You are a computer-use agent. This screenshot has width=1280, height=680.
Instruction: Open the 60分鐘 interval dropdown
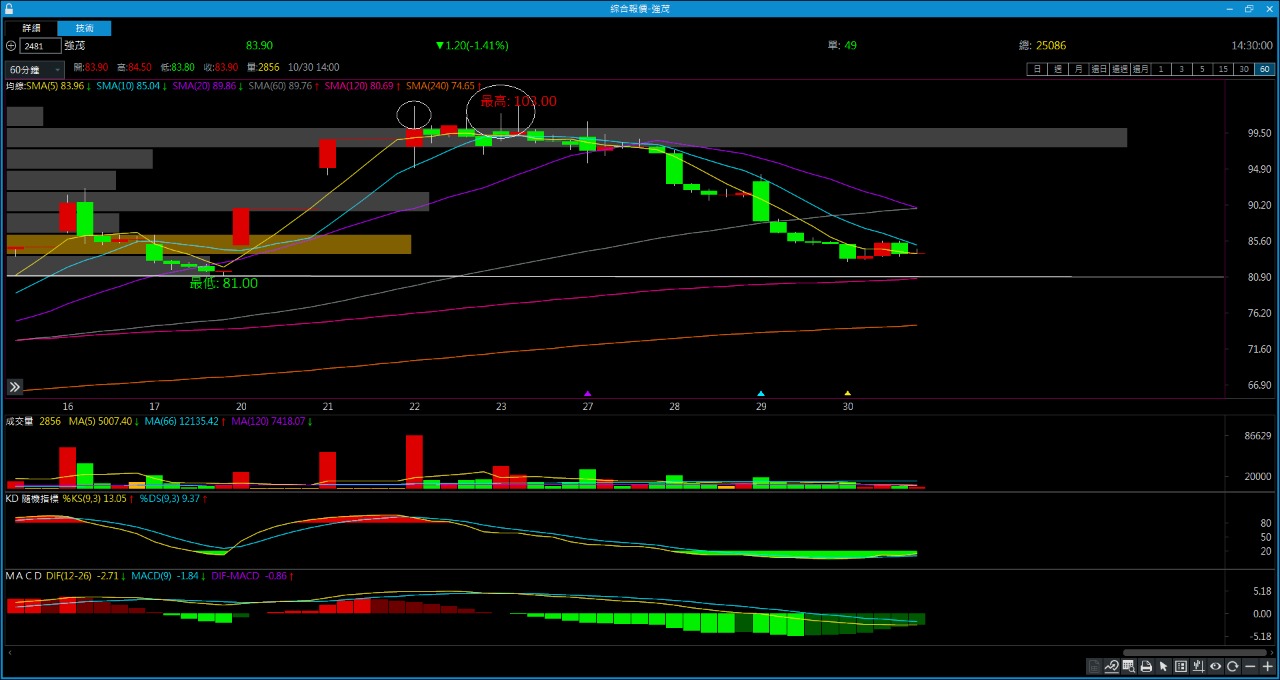pos(35,70)
